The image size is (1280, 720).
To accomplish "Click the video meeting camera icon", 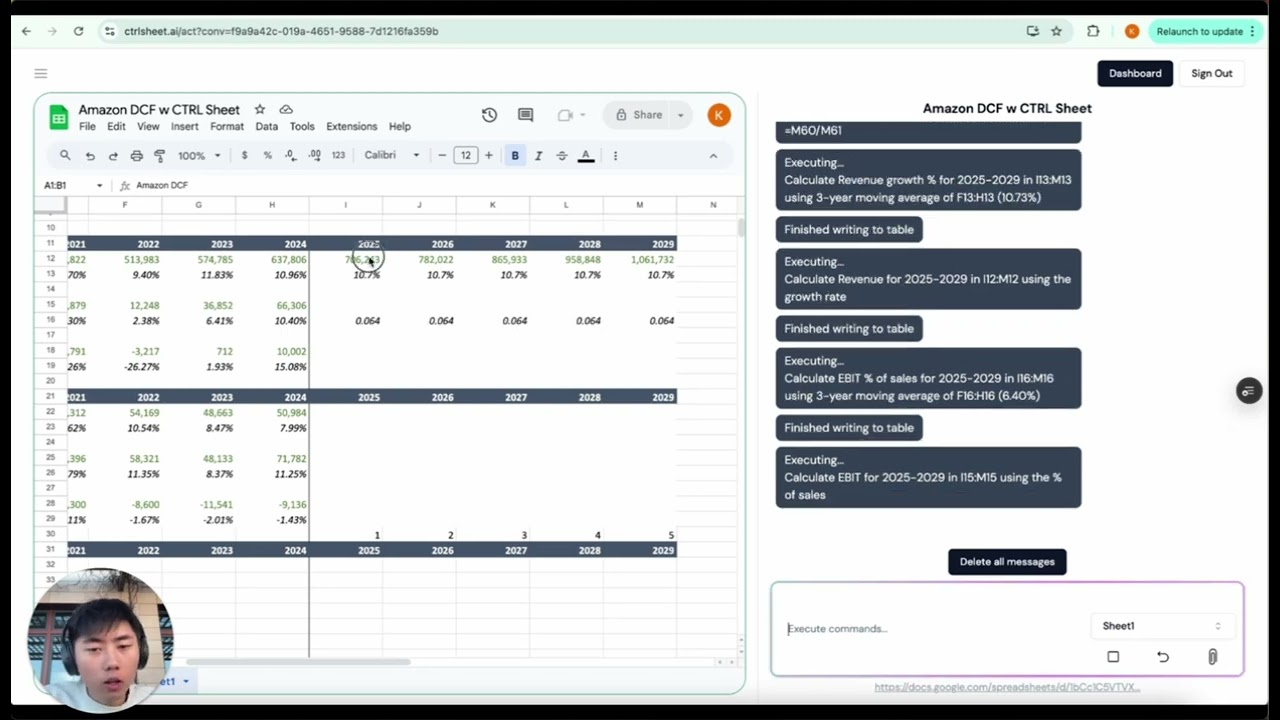I will (565, 115).
